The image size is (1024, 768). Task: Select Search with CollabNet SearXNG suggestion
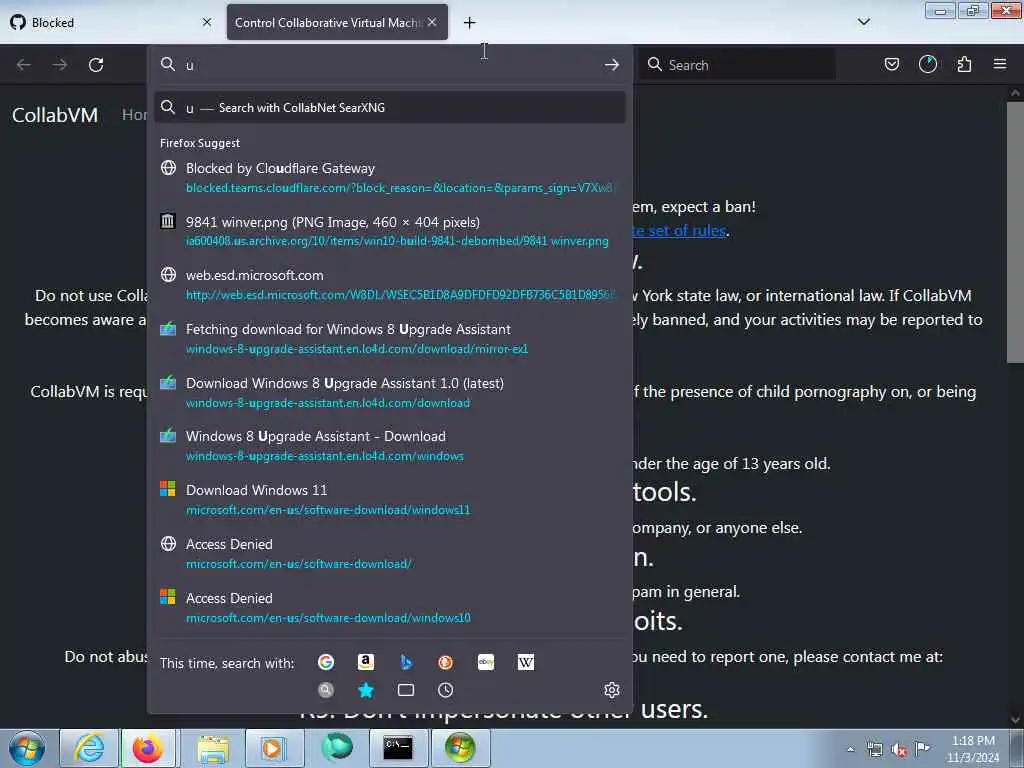click(x=390, y=108)
